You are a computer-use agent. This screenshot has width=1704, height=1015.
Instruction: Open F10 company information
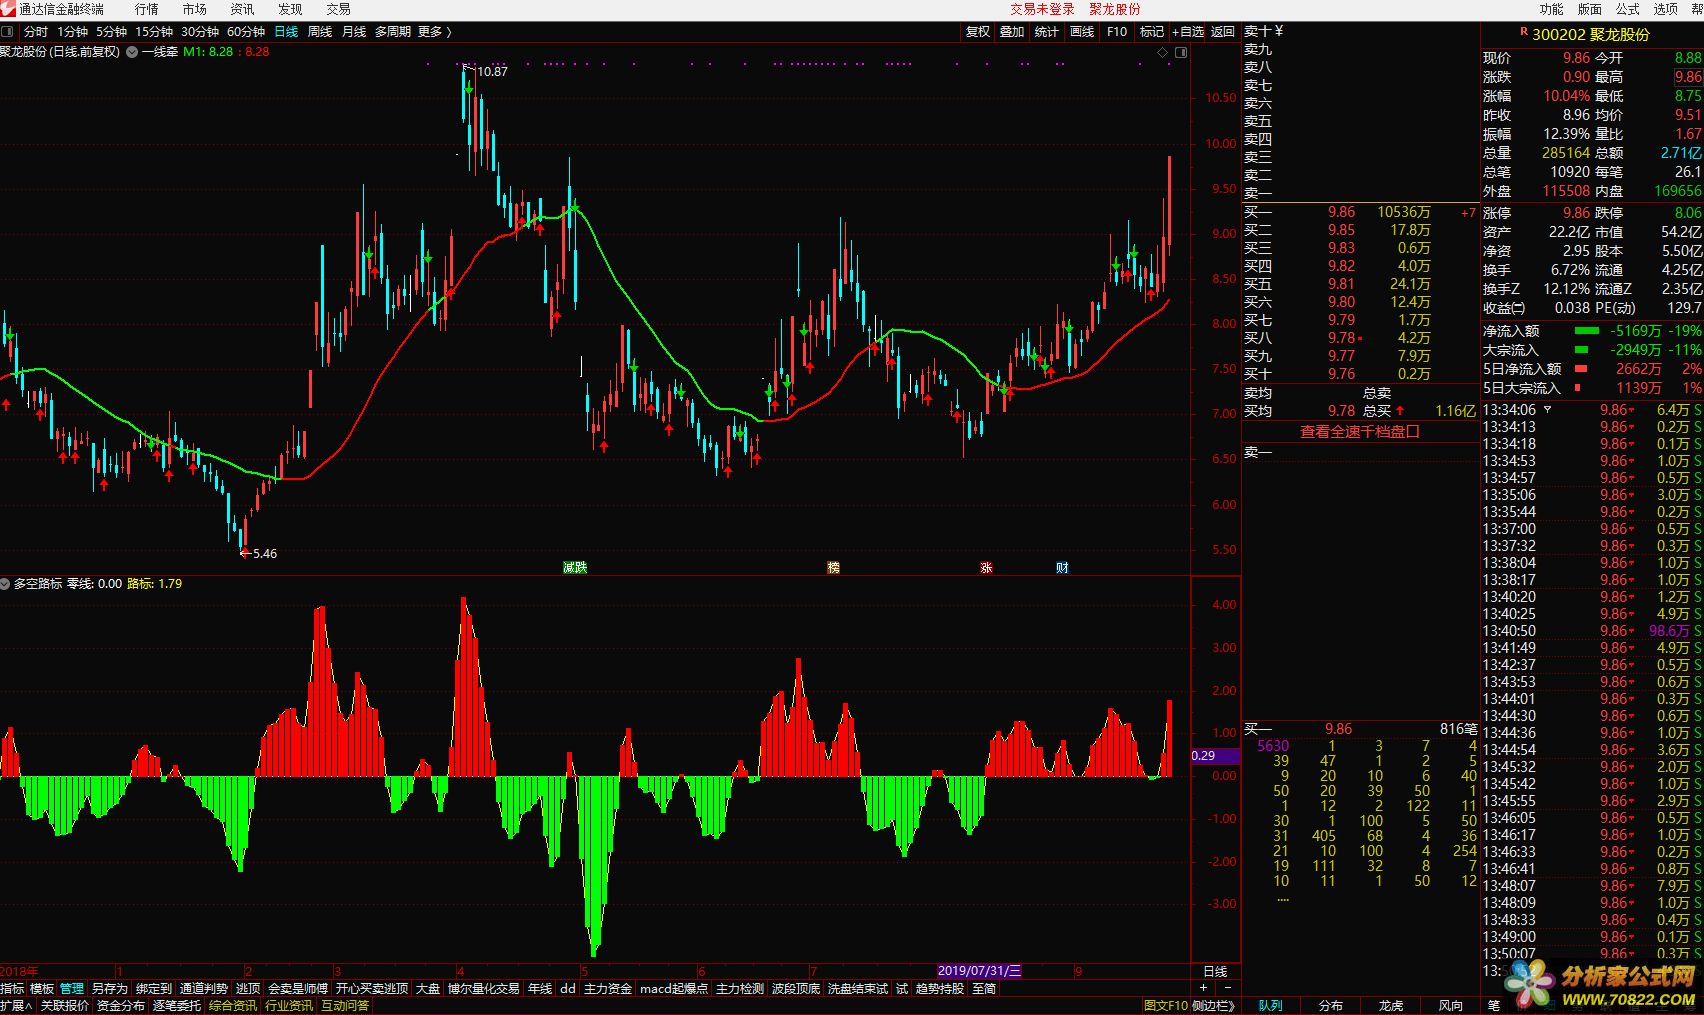coord(1117,32)
